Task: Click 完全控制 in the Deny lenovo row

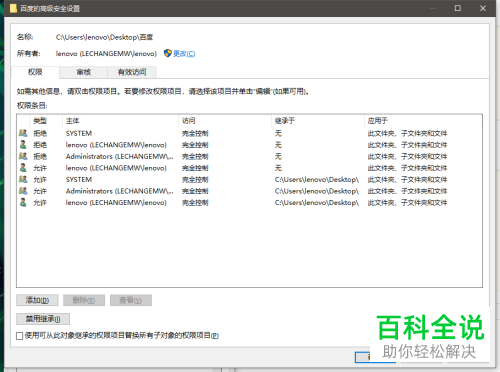Action: 195,145
